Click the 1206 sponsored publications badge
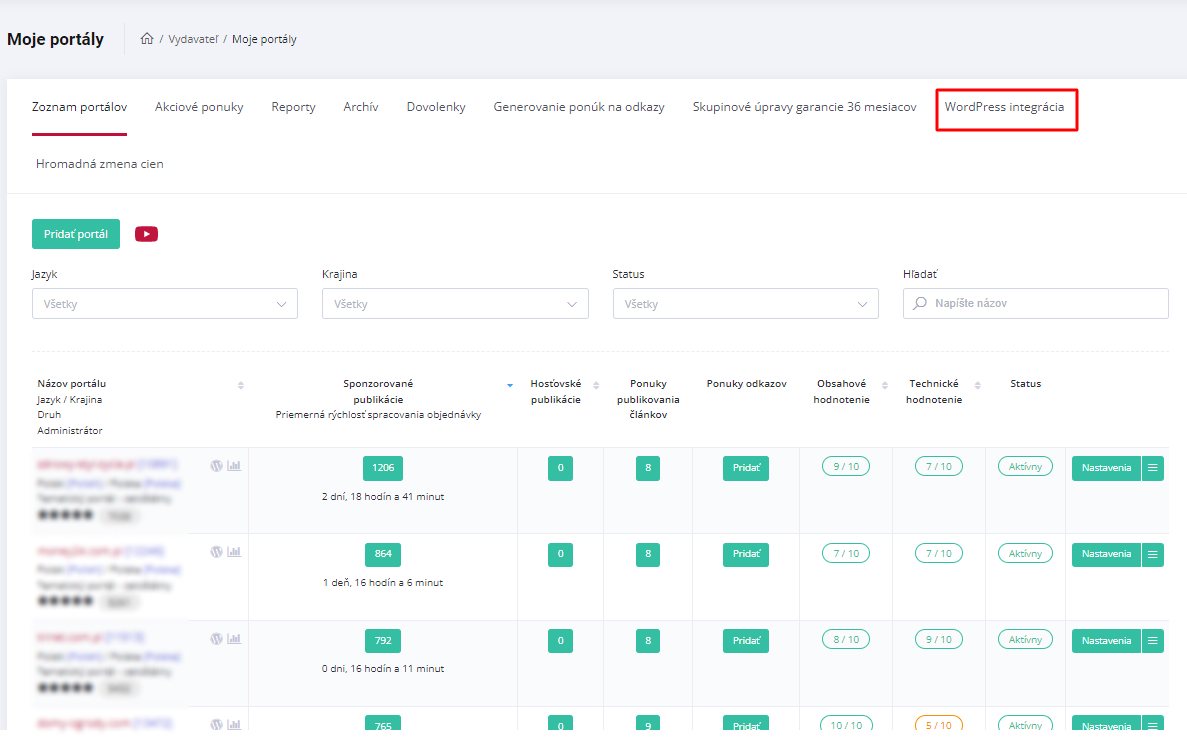Screen dimensions: 1187x742 click(383, 468)
